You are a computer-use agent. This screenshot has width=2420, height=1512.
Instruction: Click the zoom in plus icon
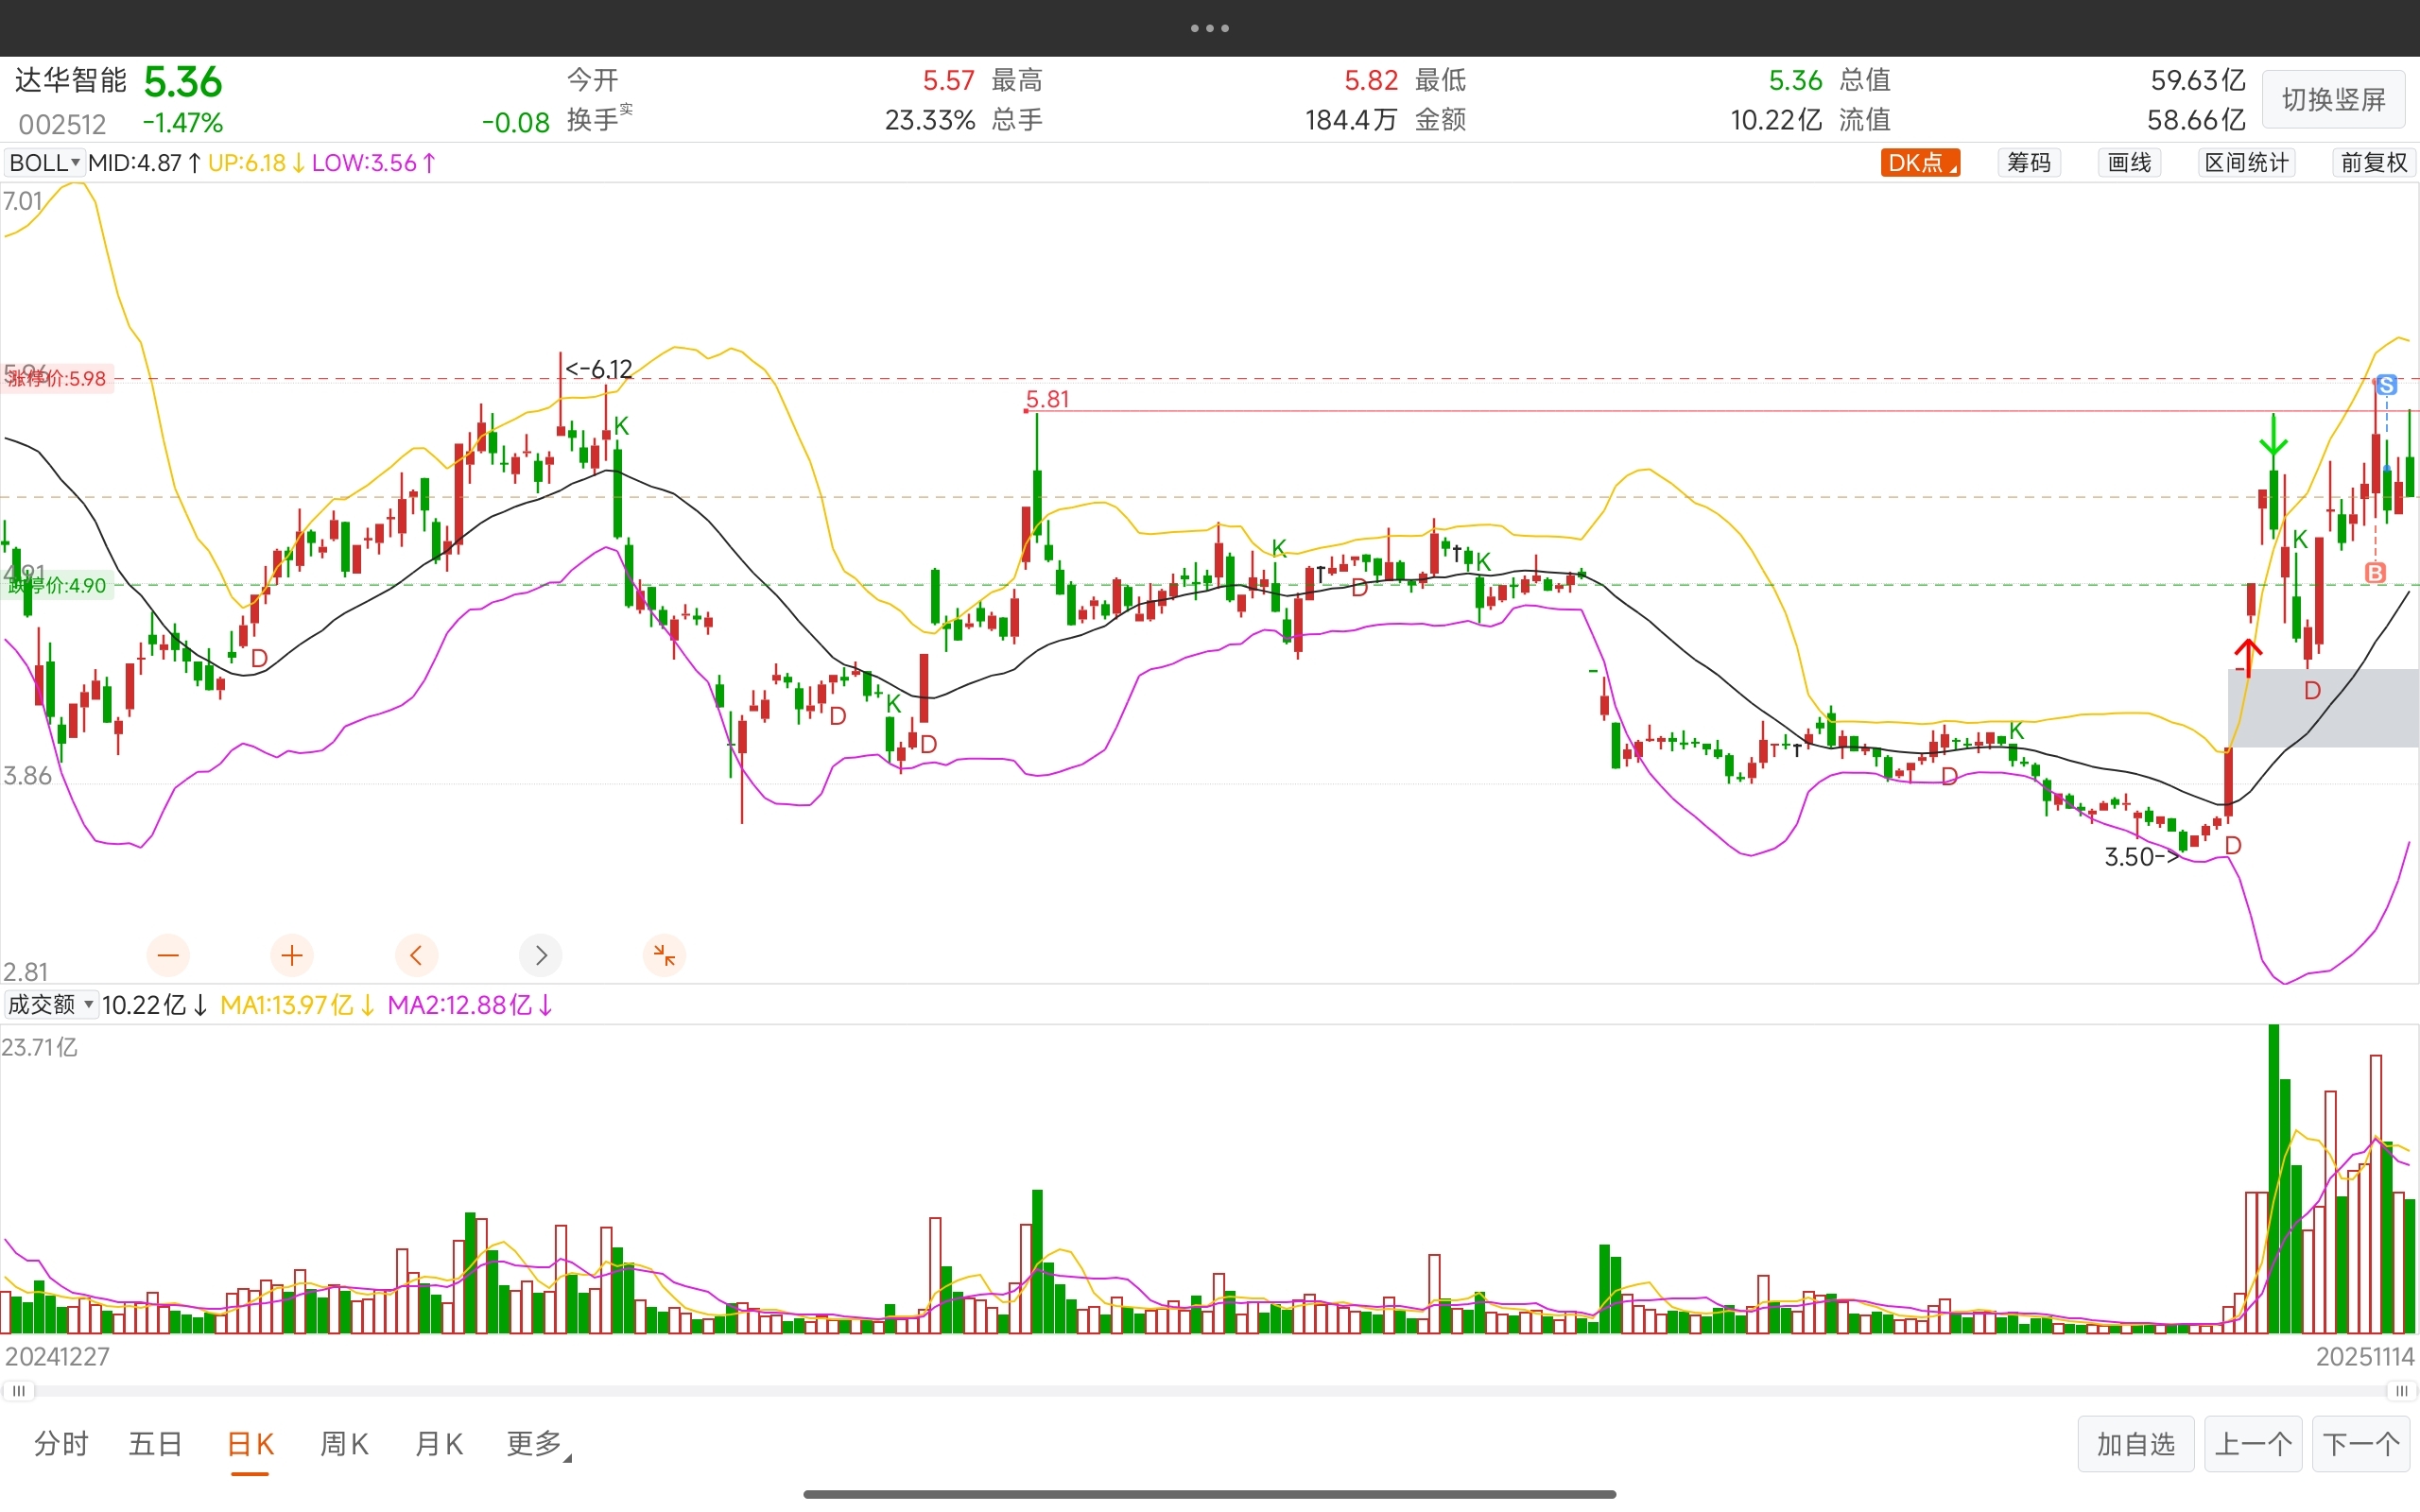click(292, 956)
